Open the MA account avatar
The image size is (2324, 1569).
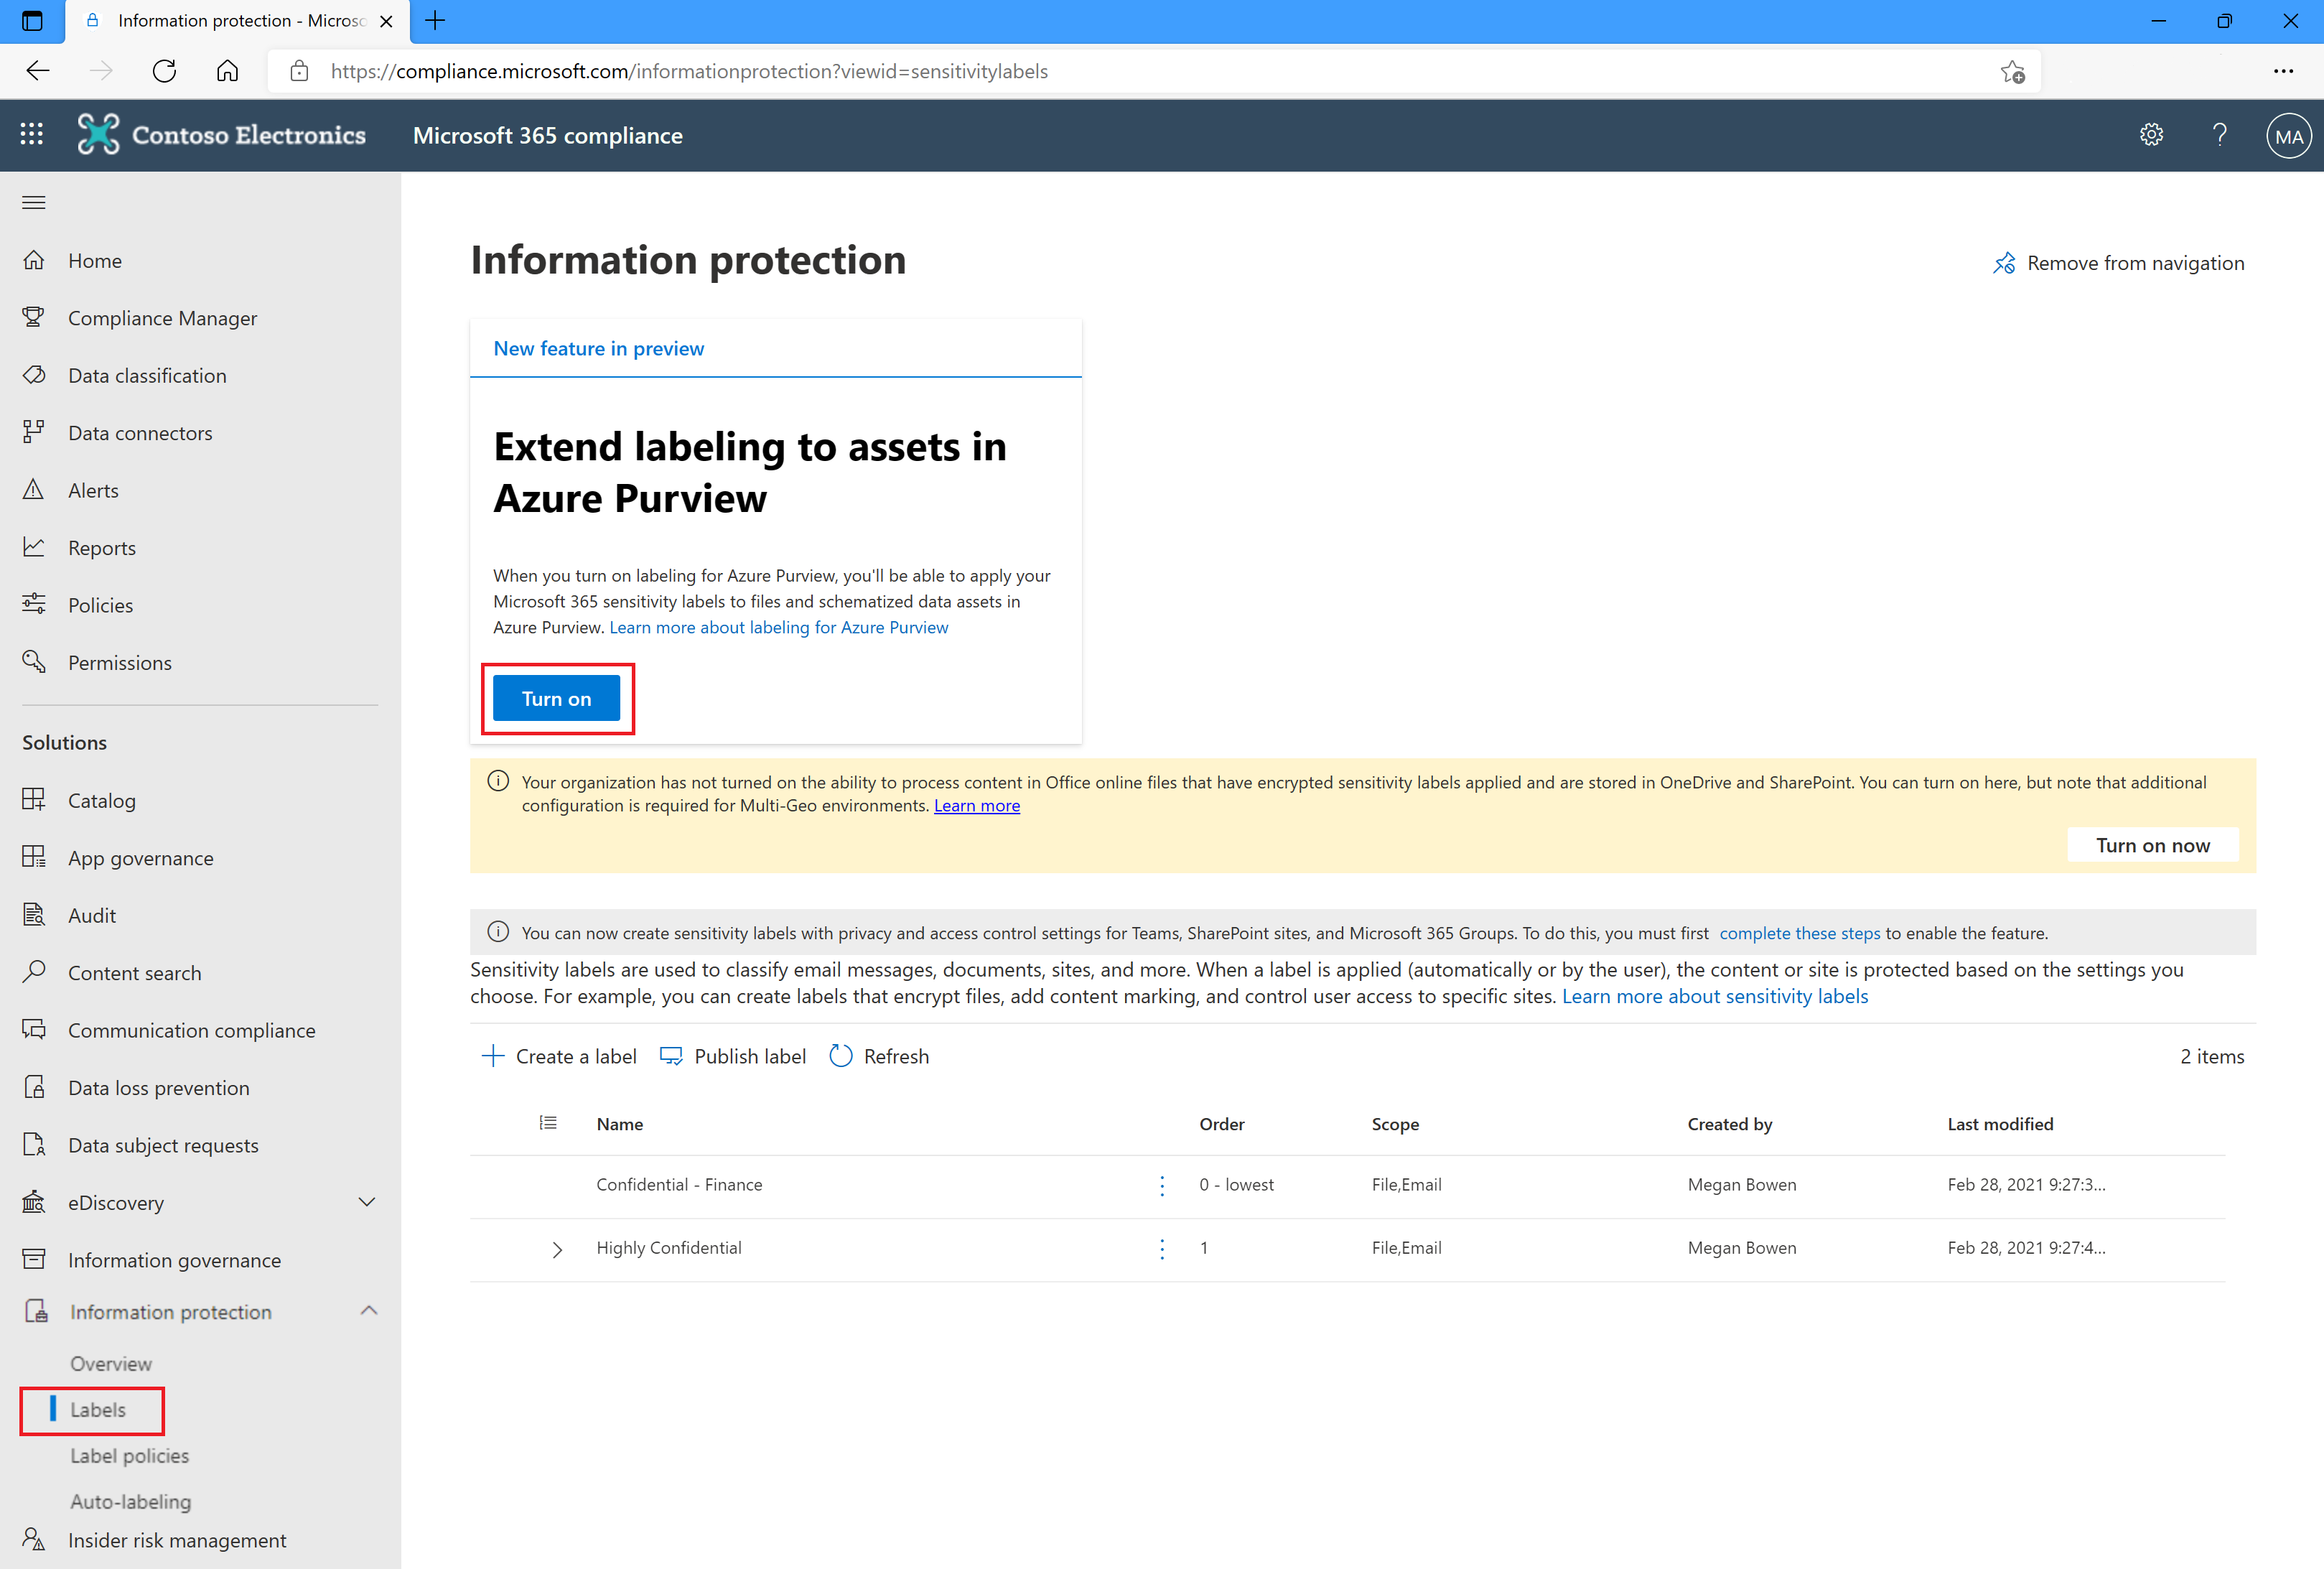(2288, 136)
